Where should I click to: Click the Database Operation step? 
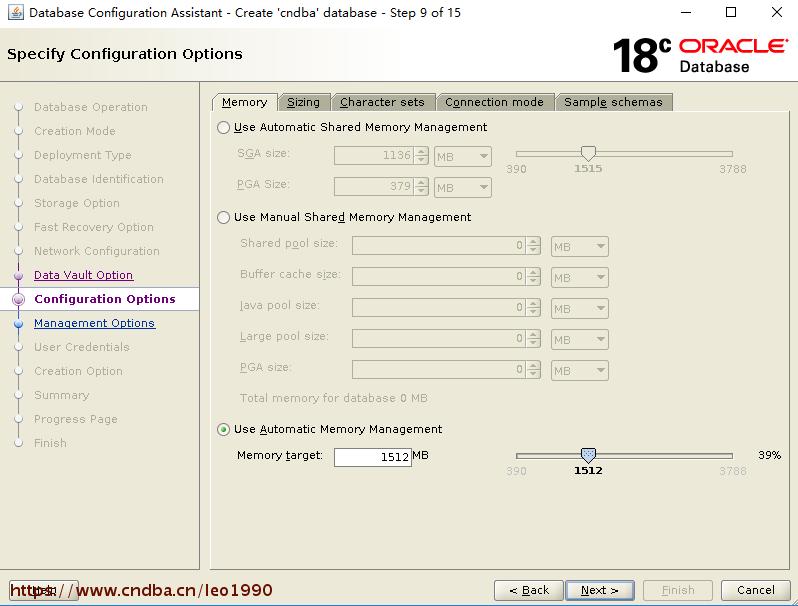point(91,107)
